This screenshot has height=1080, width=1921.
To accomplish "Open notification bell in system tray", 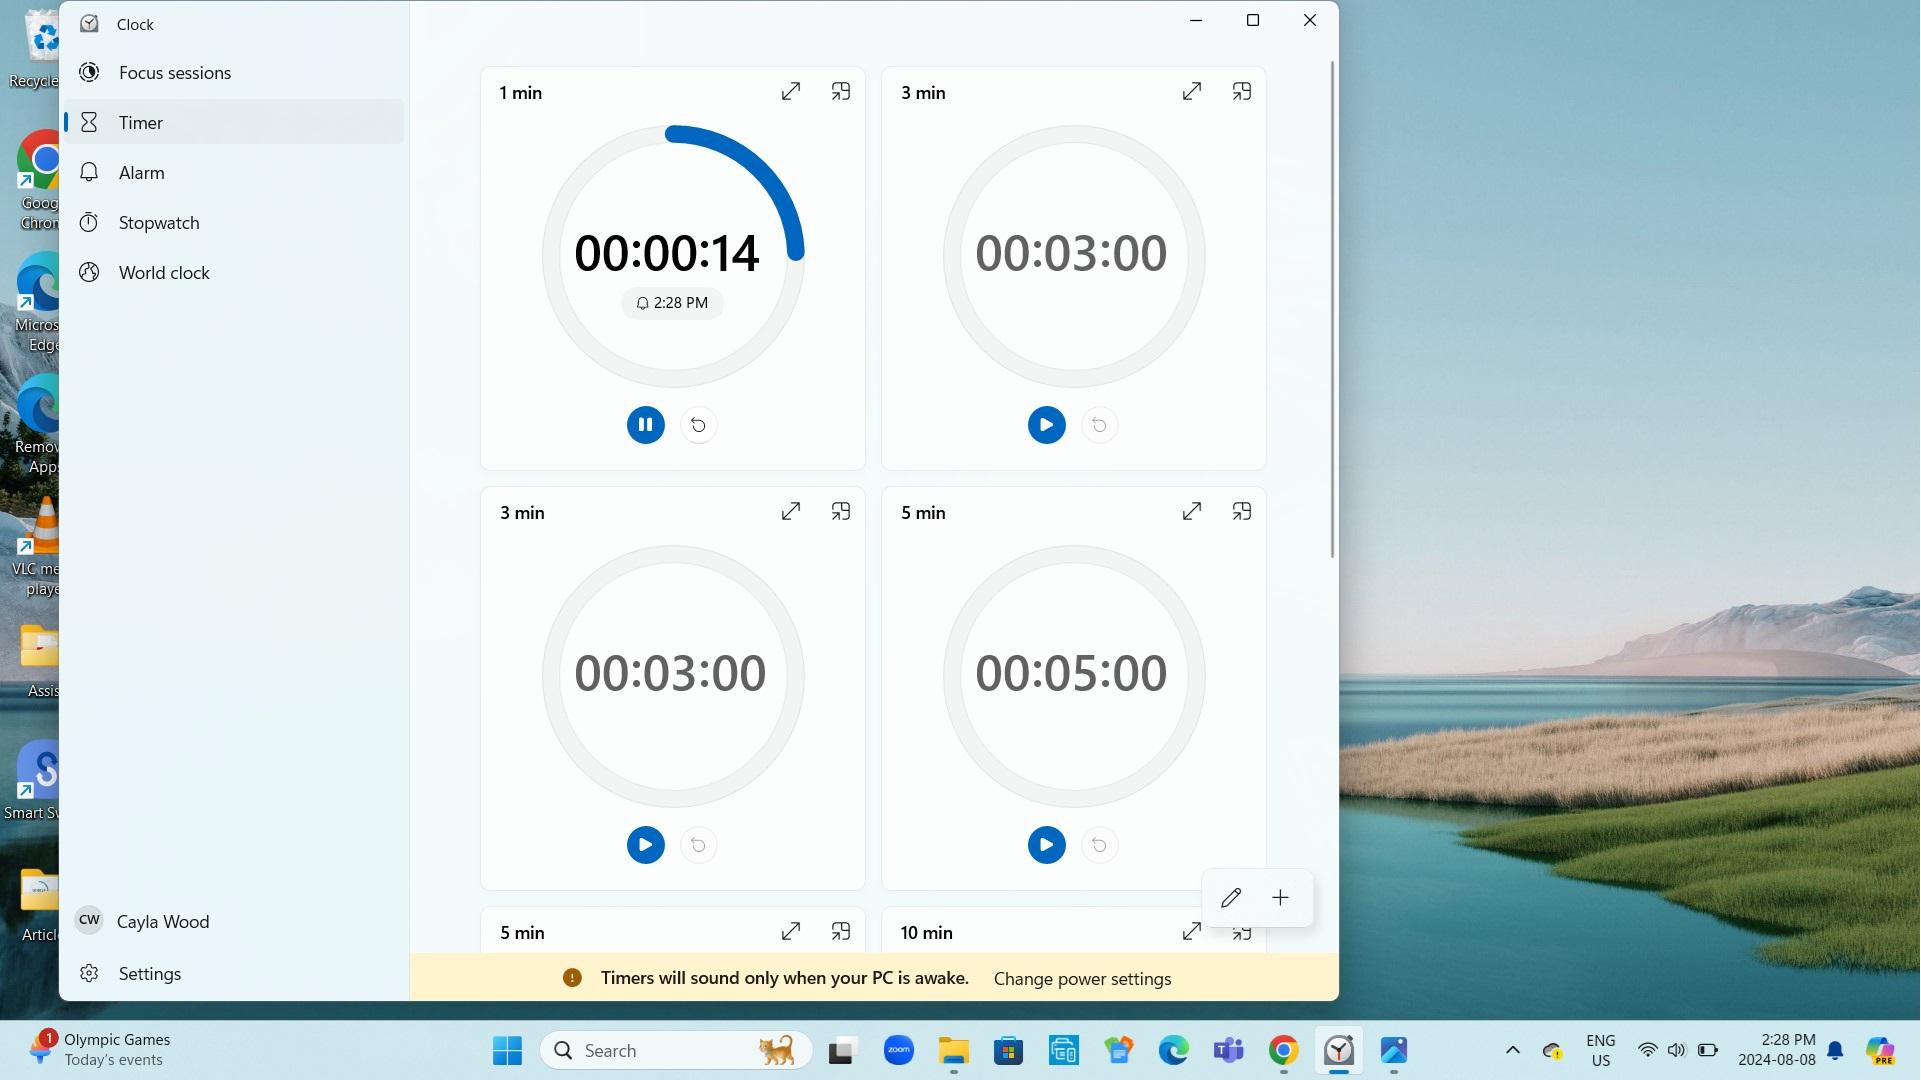I will pos(1836,1050).
